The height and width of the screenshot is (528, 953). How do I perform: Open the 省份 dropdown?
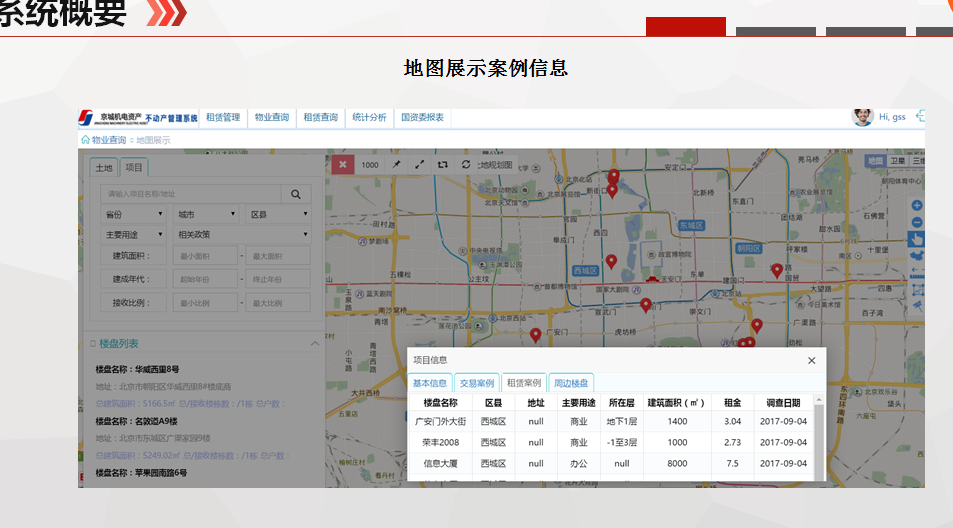(132, 214)
